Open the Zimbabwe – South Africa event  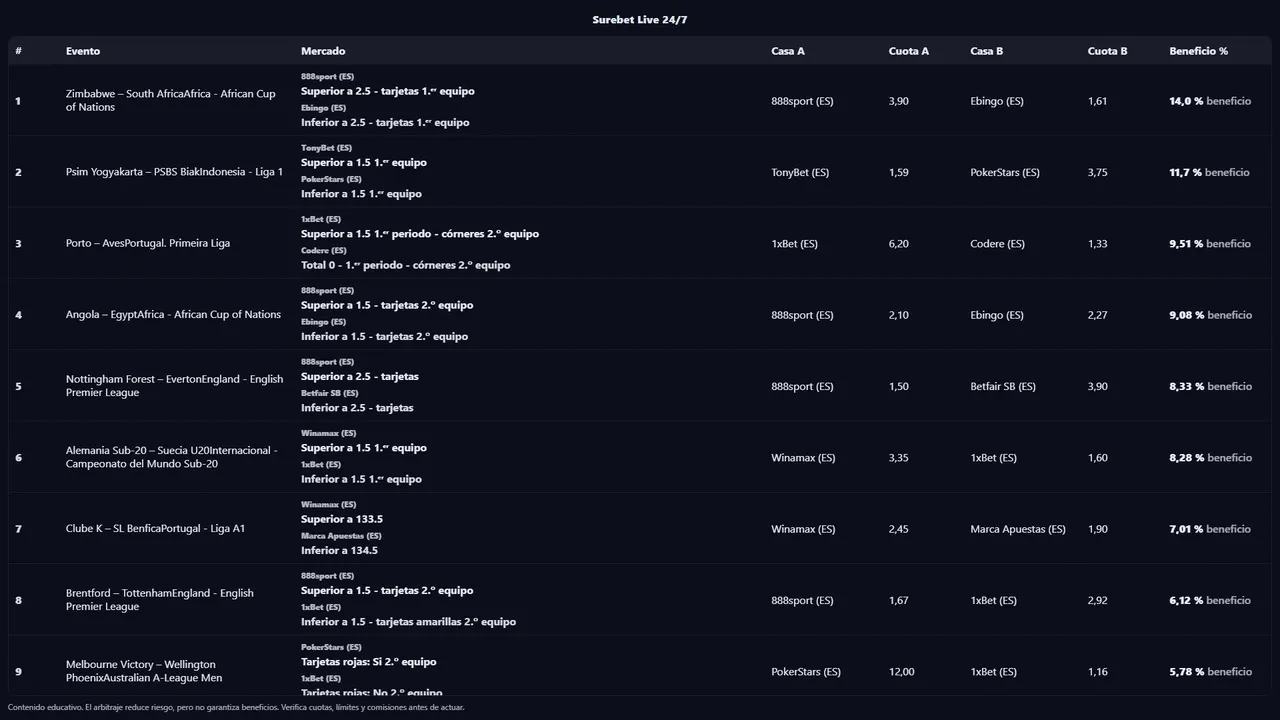click(x=171, y=101)
